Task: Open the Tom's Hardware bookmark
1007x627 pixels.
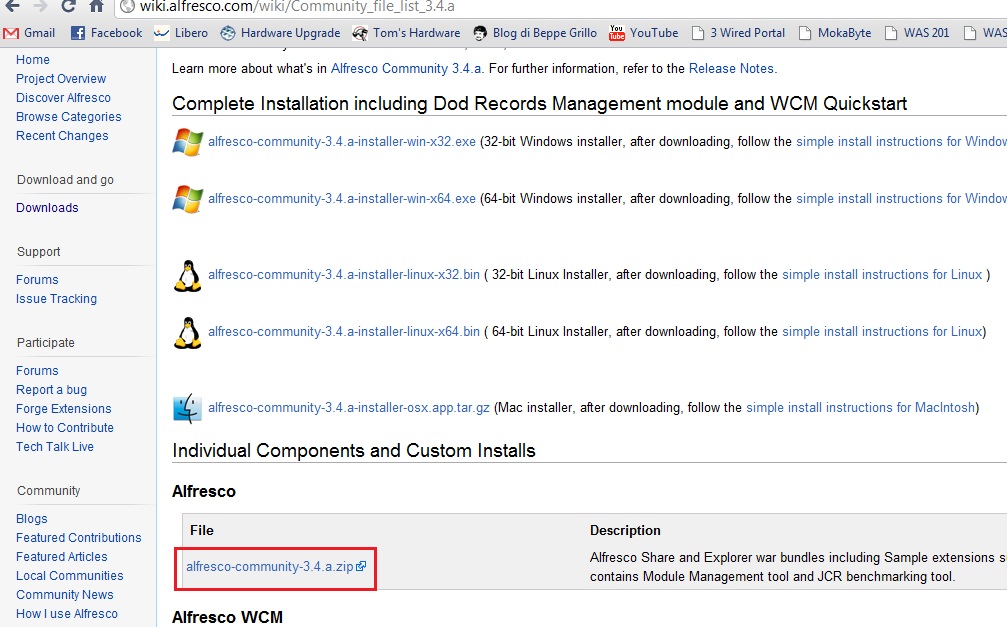Action: [x=406, y=33]
